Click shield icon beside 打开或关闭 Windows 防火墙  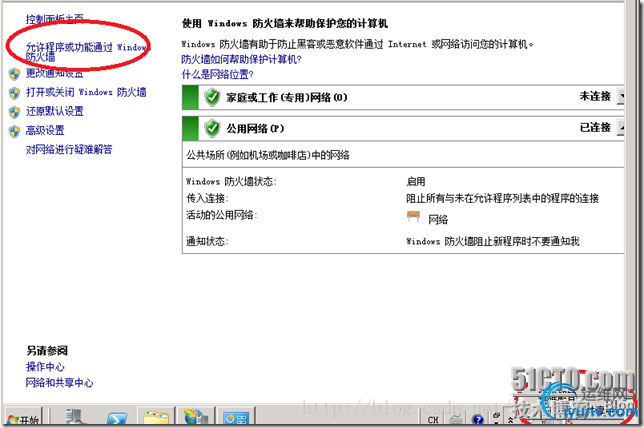click(14, 93)
